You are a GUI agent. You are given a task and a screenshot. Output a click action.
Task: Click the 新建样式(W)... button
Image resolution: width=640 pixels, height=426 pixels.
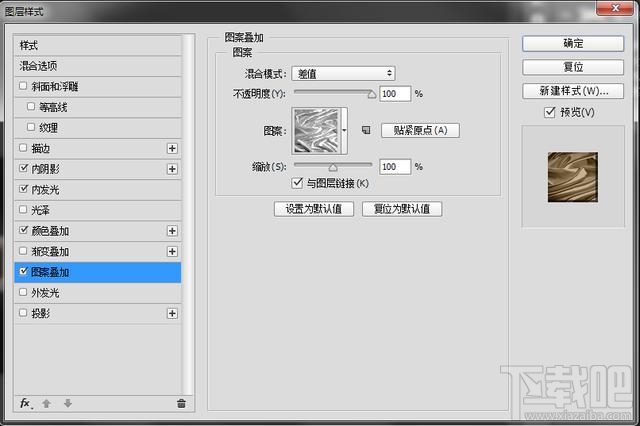click(x=573, y=91)
